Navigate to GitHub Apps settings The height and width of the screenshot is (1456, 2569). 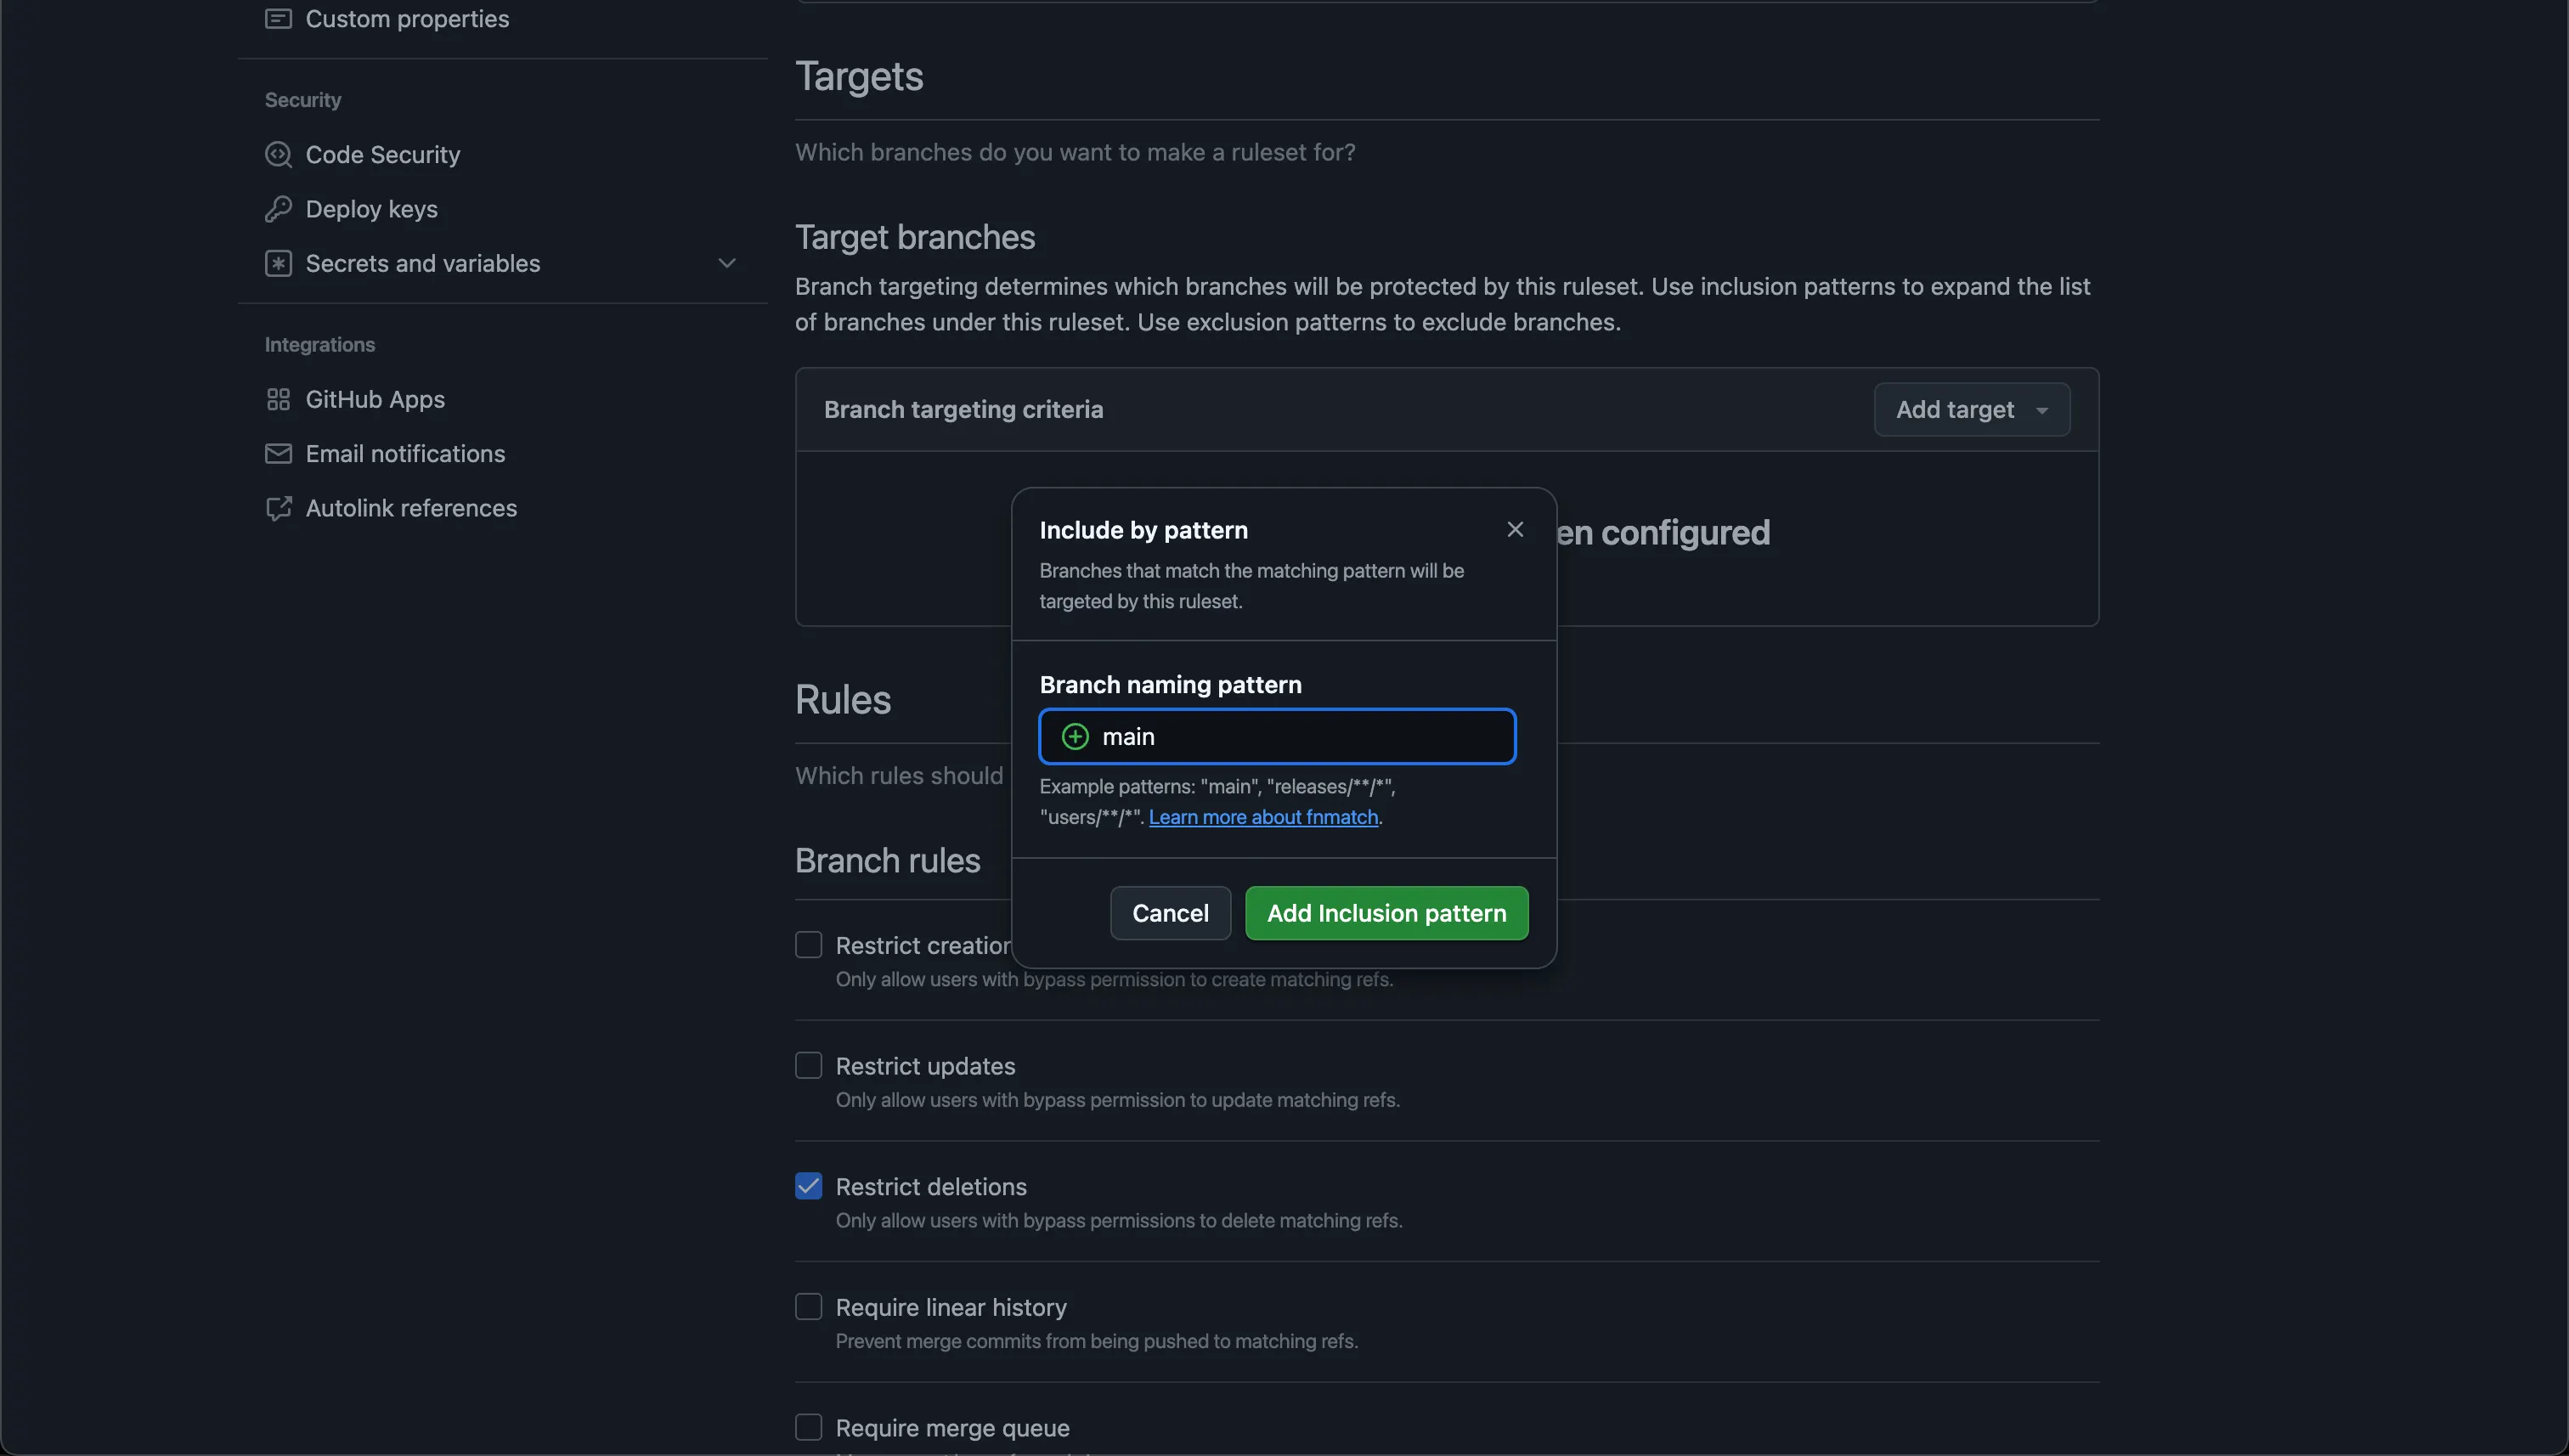[375, 398]
